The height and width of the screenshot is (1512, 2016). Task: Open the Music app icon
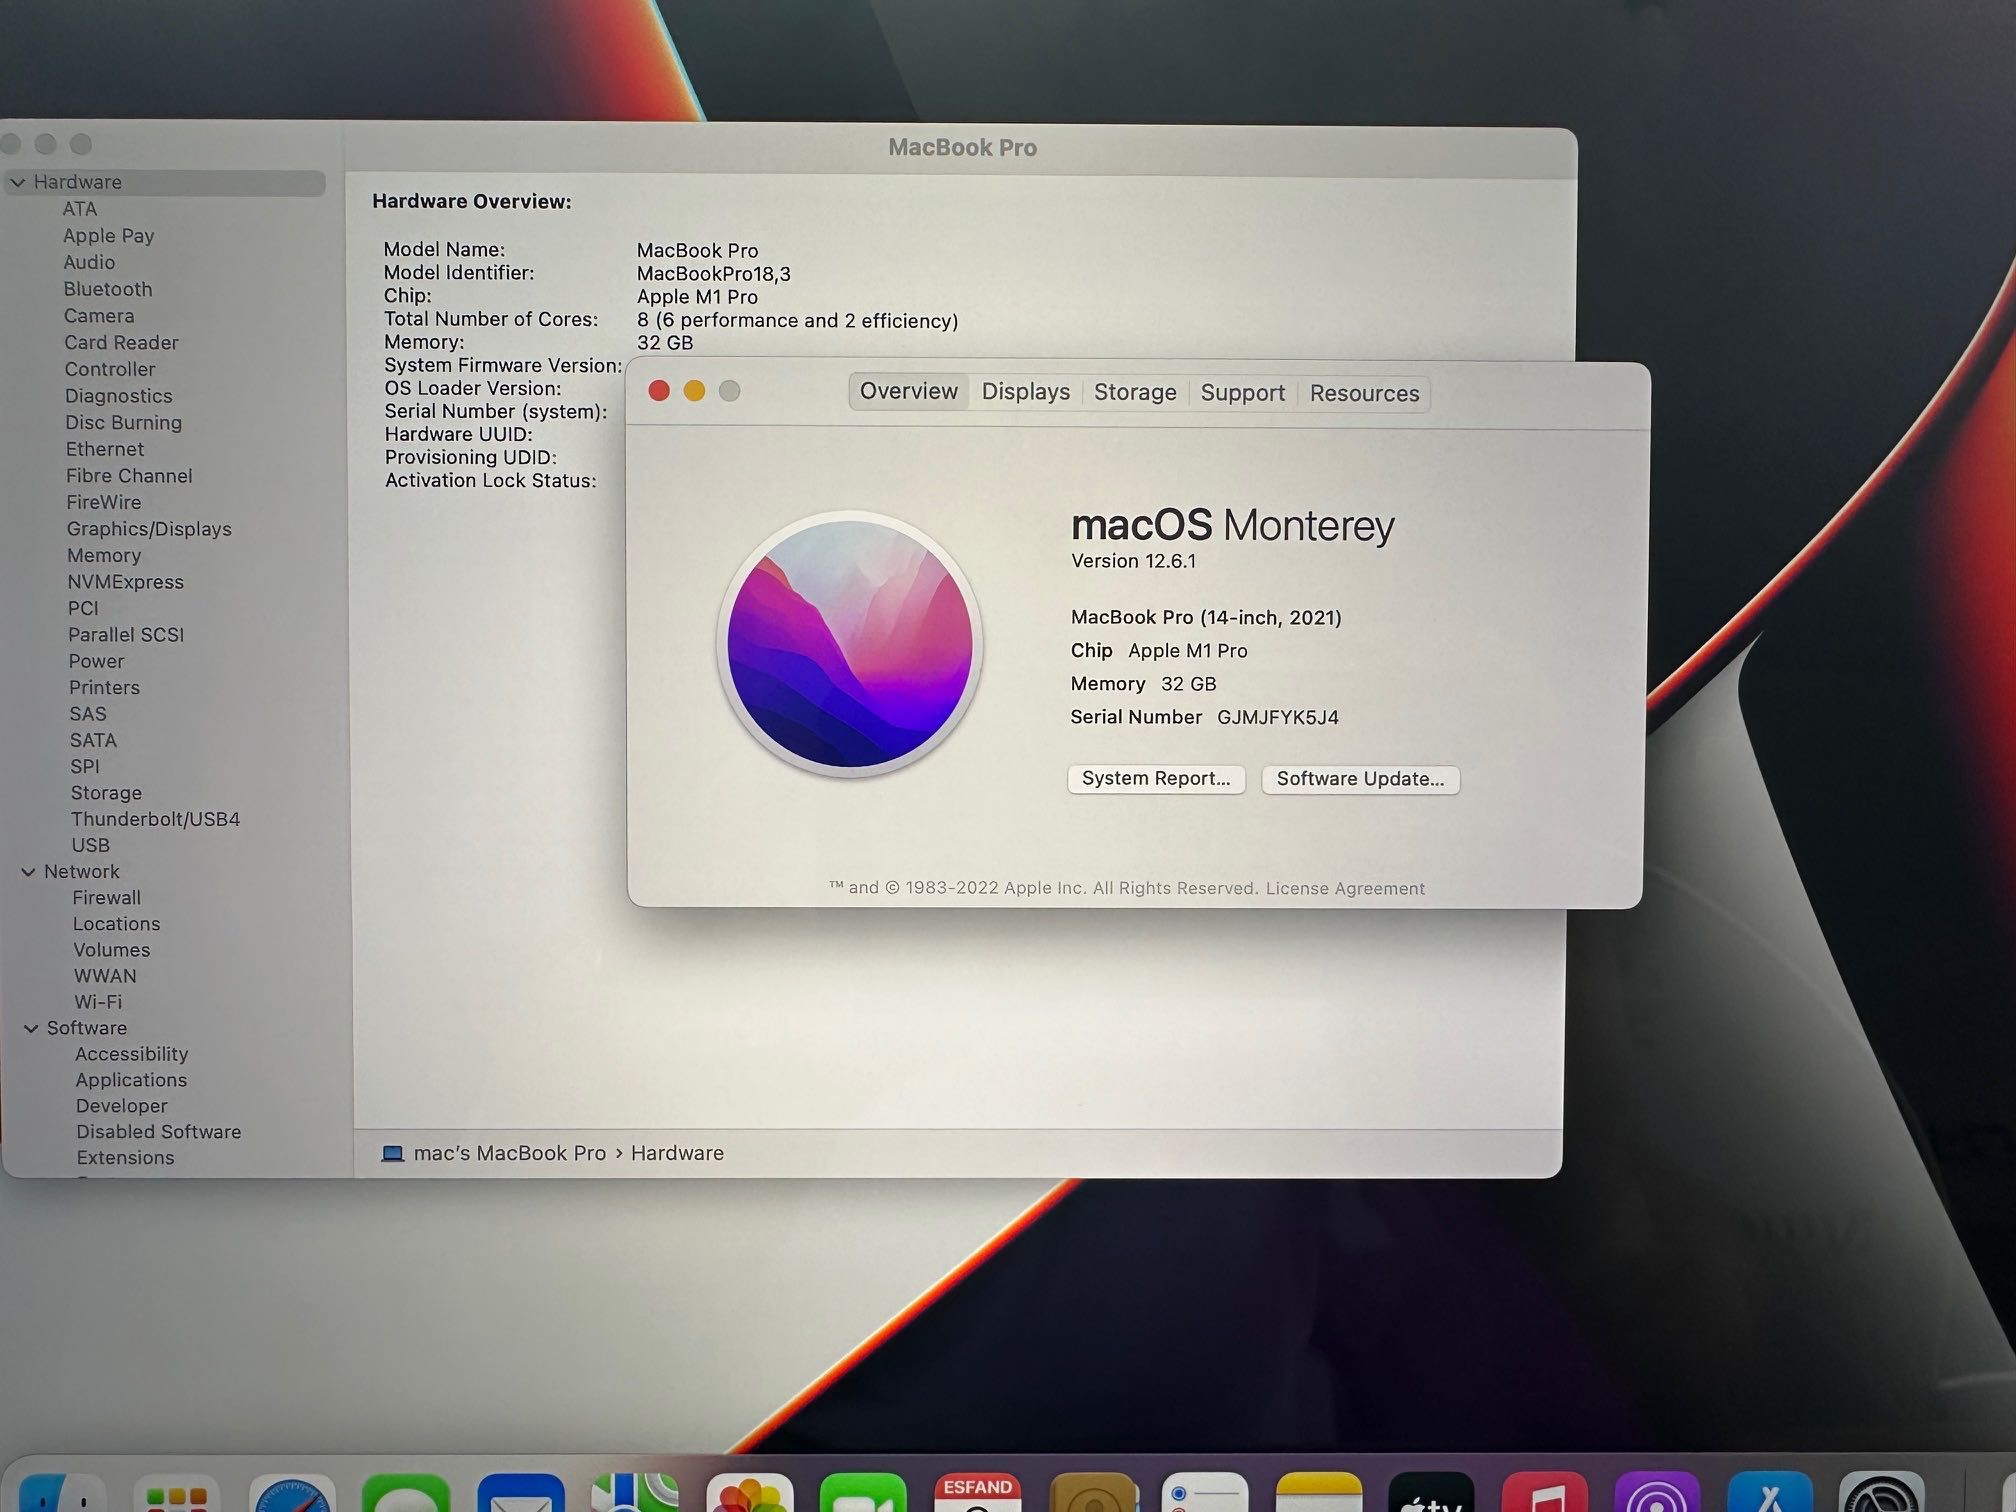pos(1545,1494)
